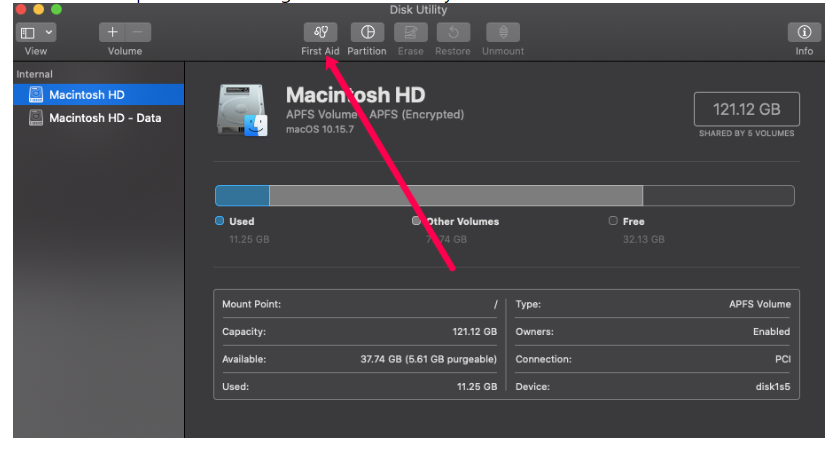Click the Restore toolbar icon

(x=453, y=33)
